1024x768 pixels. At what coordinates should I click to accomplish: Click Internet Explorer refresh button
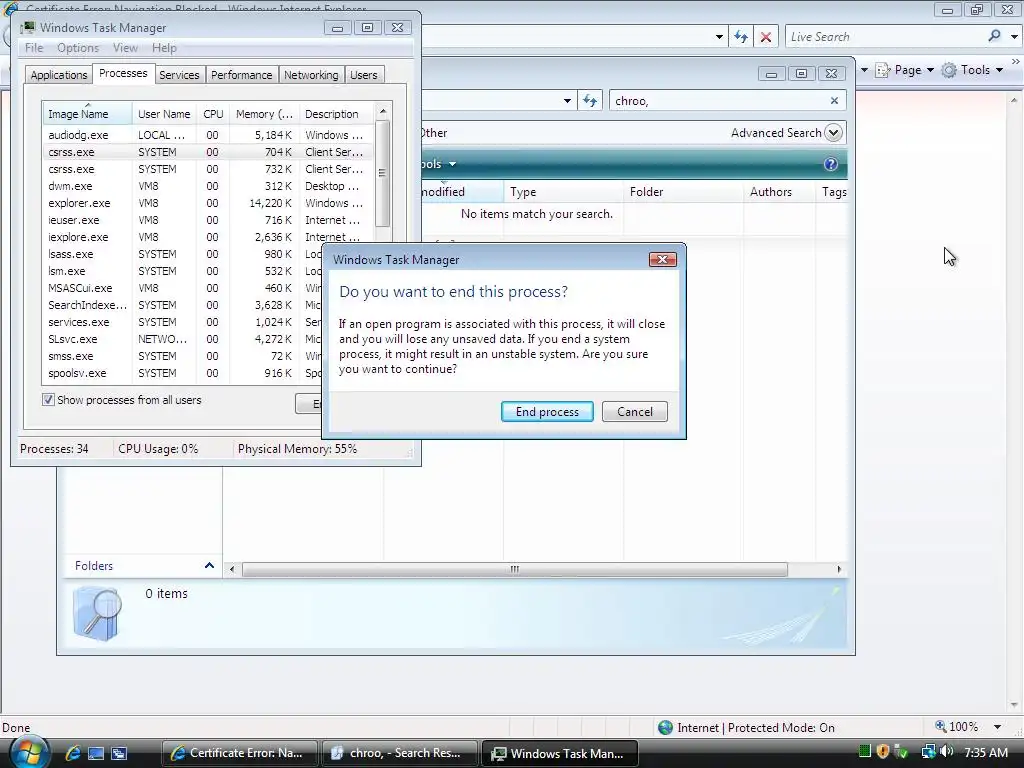(x=741, y=37)
